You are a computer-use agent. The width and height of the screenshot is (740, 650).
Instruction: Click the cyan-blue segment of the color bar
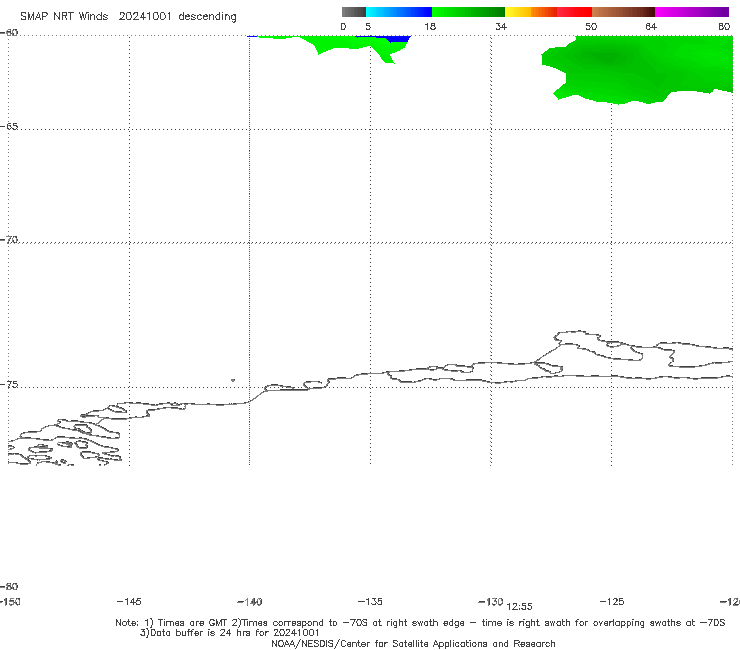pos(399,12)
